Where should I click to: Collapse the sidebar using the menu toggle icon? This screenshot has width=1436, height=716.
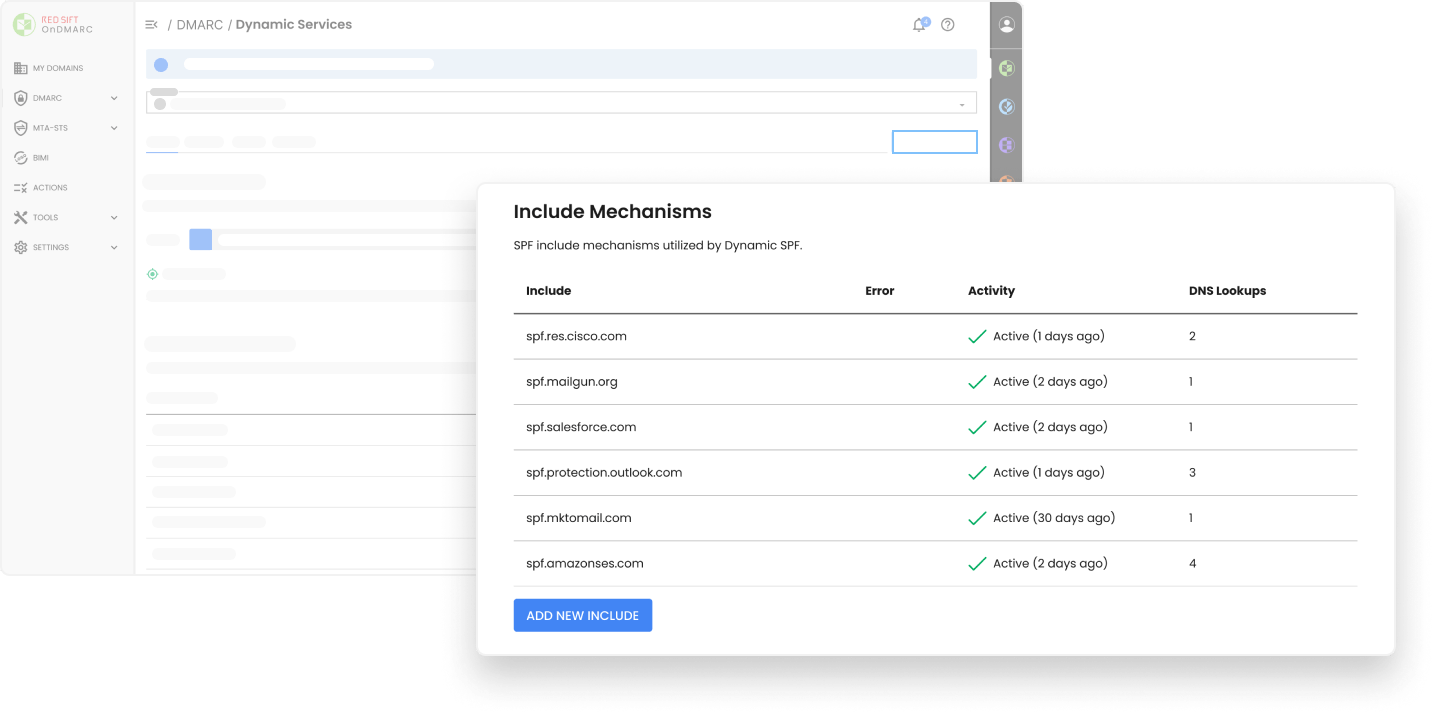click(x=151, y=24)
